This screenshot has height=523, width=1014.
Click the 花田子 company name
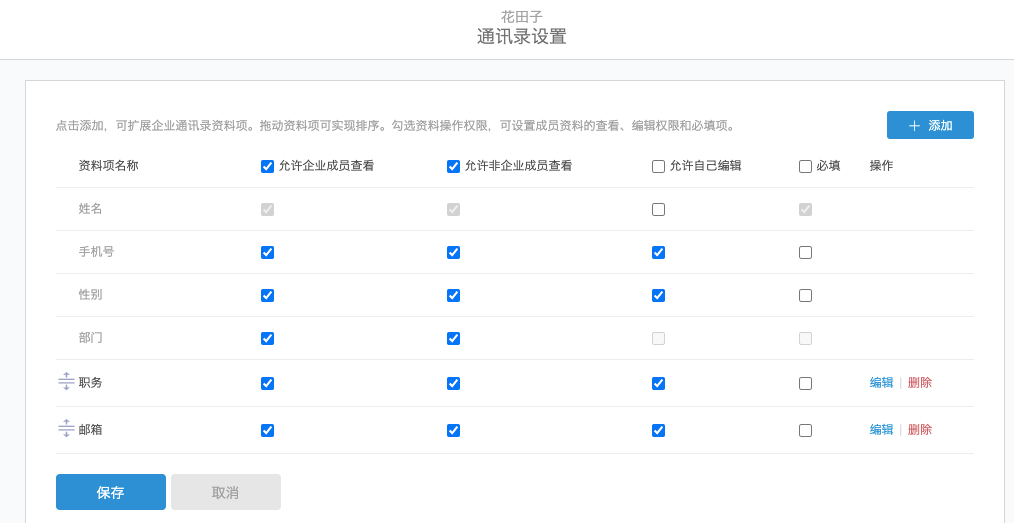pyautogui.click(x=522, y=16)
